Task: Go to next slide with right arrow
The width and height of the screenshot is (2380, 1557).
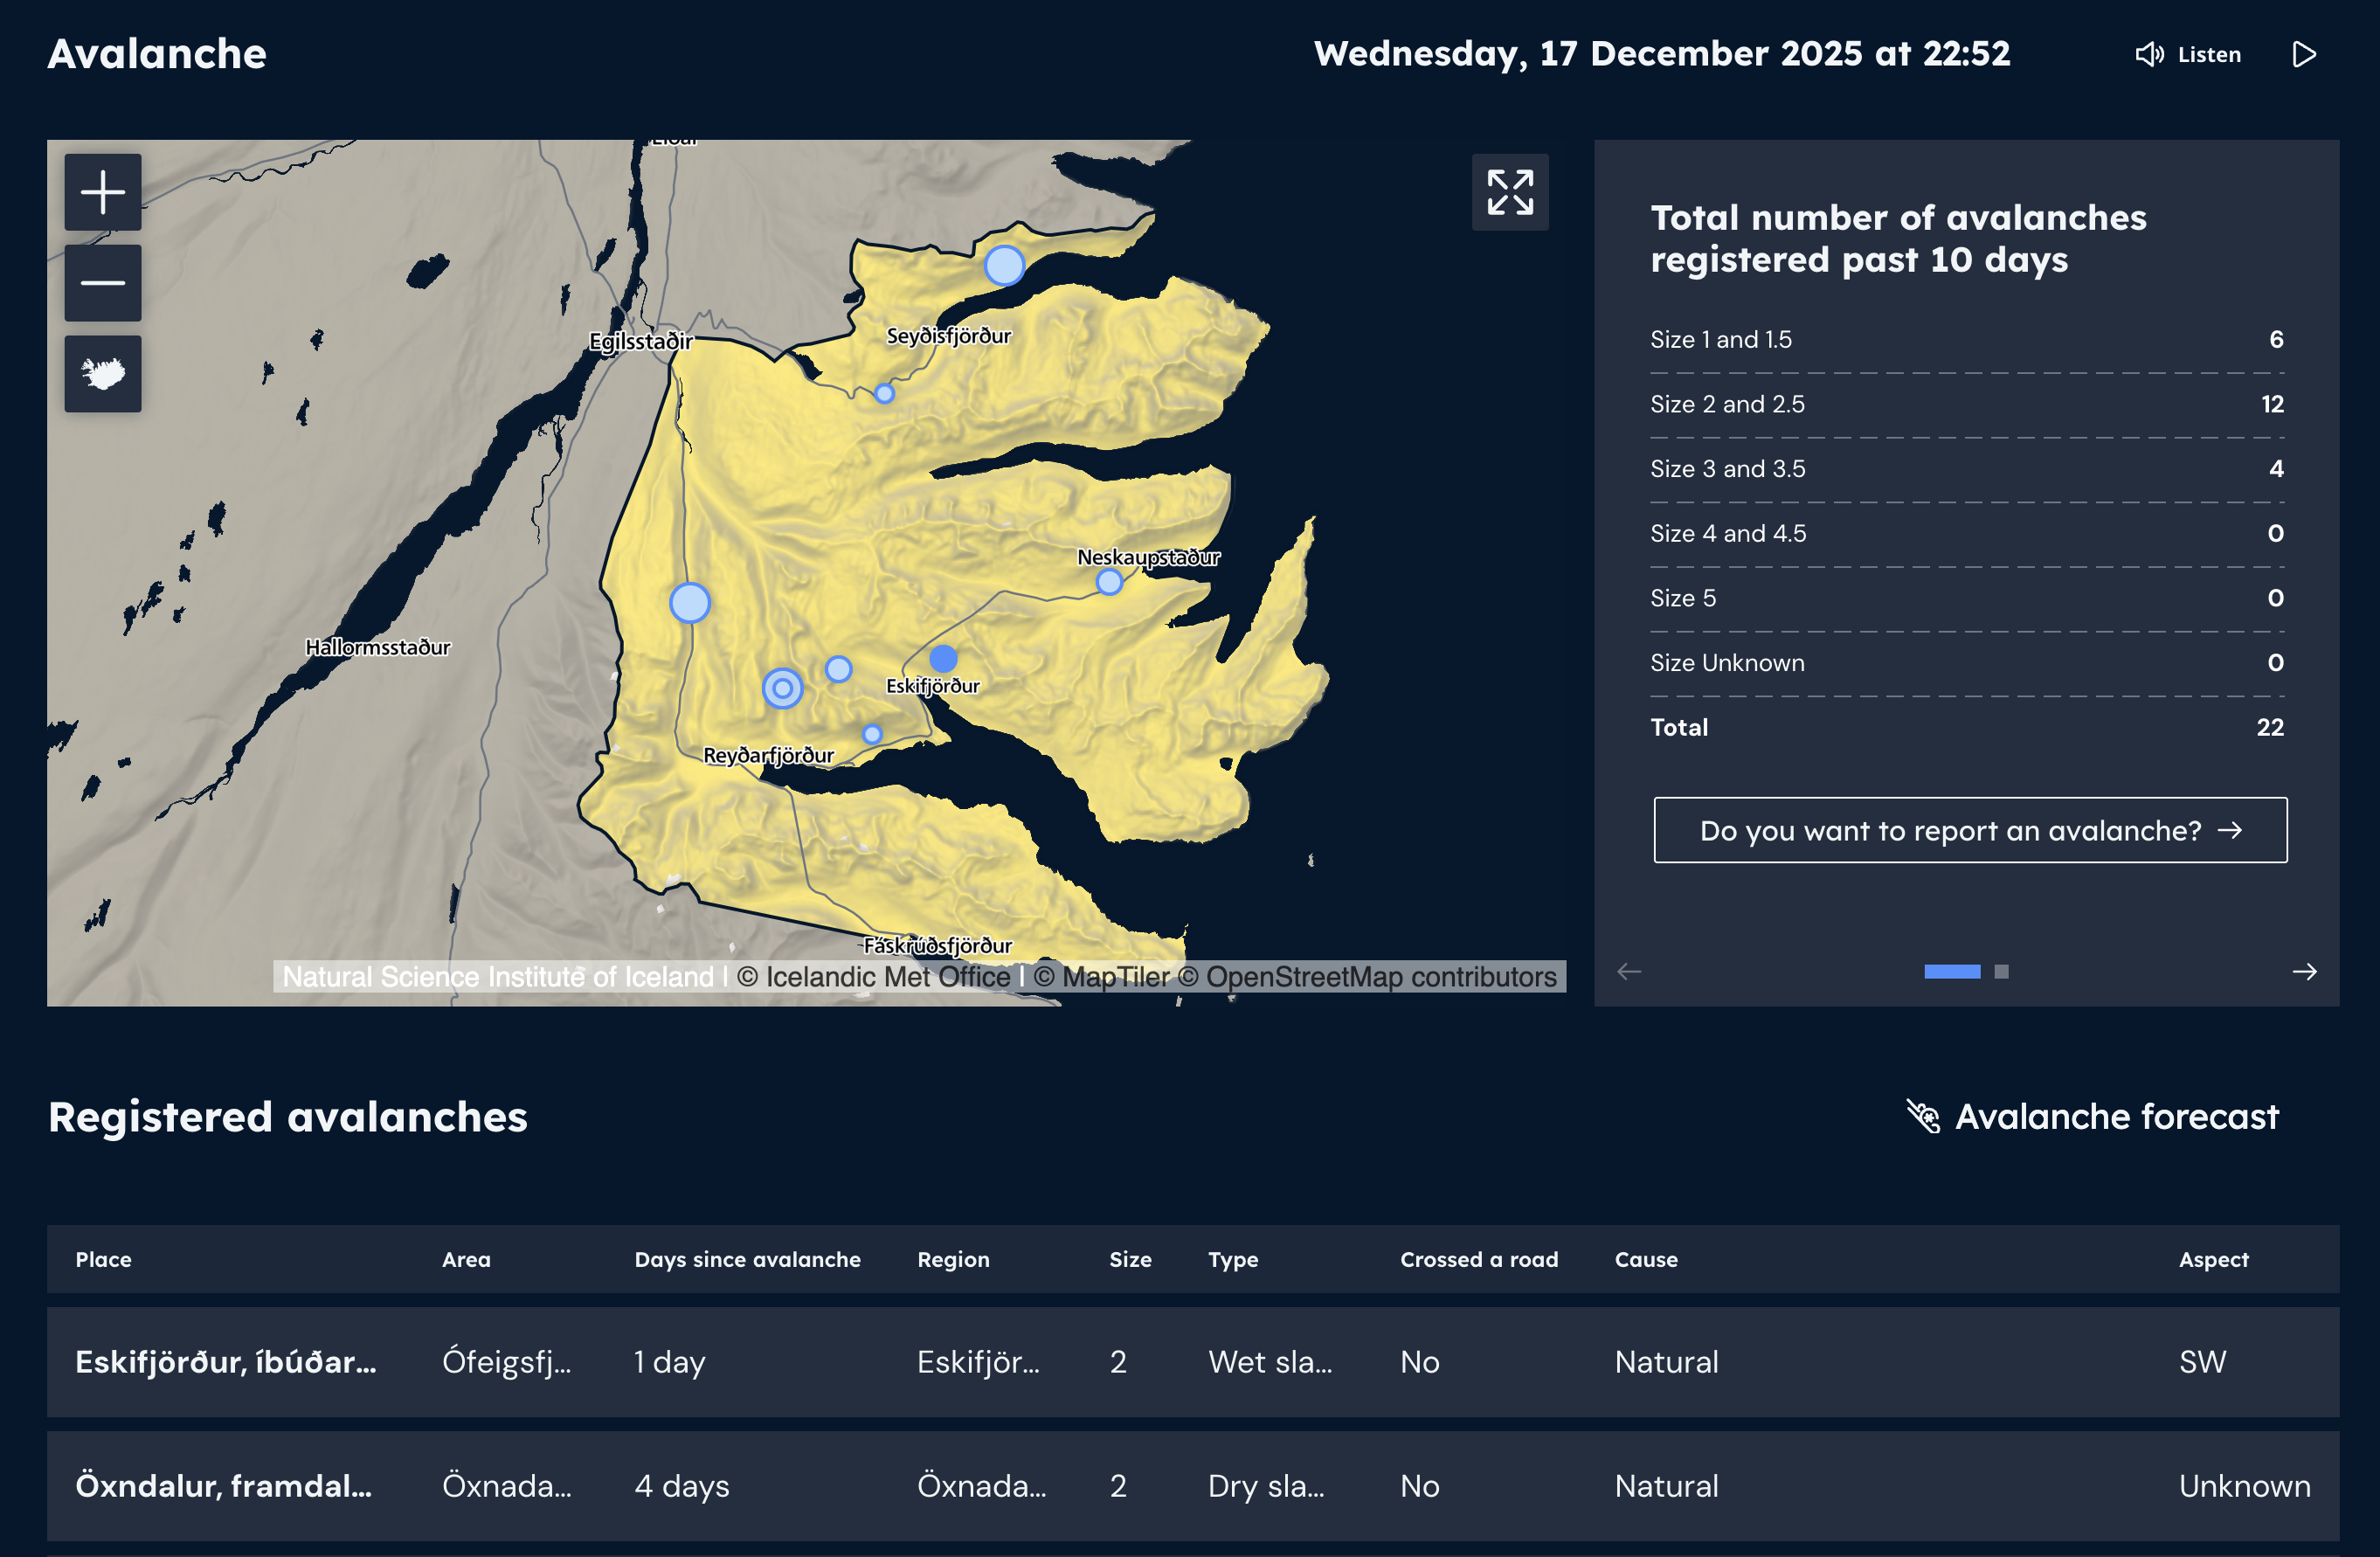Action: click(x=2304, y=972)
